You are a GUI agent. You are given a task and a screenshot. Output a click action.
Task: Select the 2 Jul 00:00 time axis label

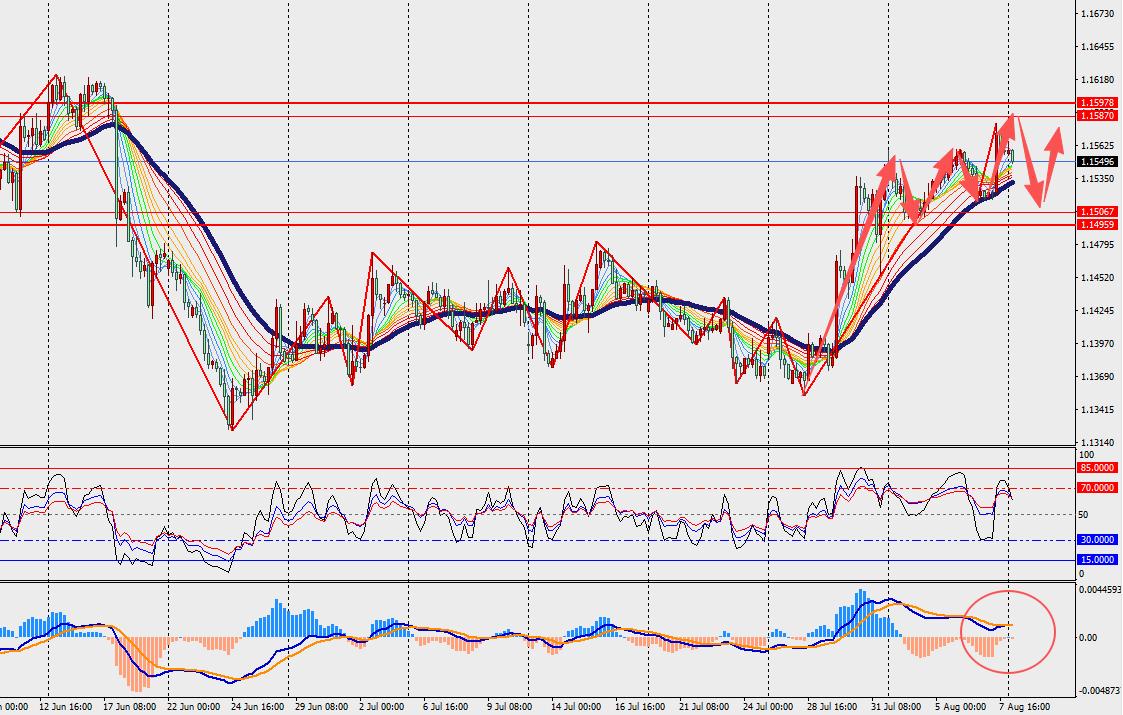[x=382, y=707]
